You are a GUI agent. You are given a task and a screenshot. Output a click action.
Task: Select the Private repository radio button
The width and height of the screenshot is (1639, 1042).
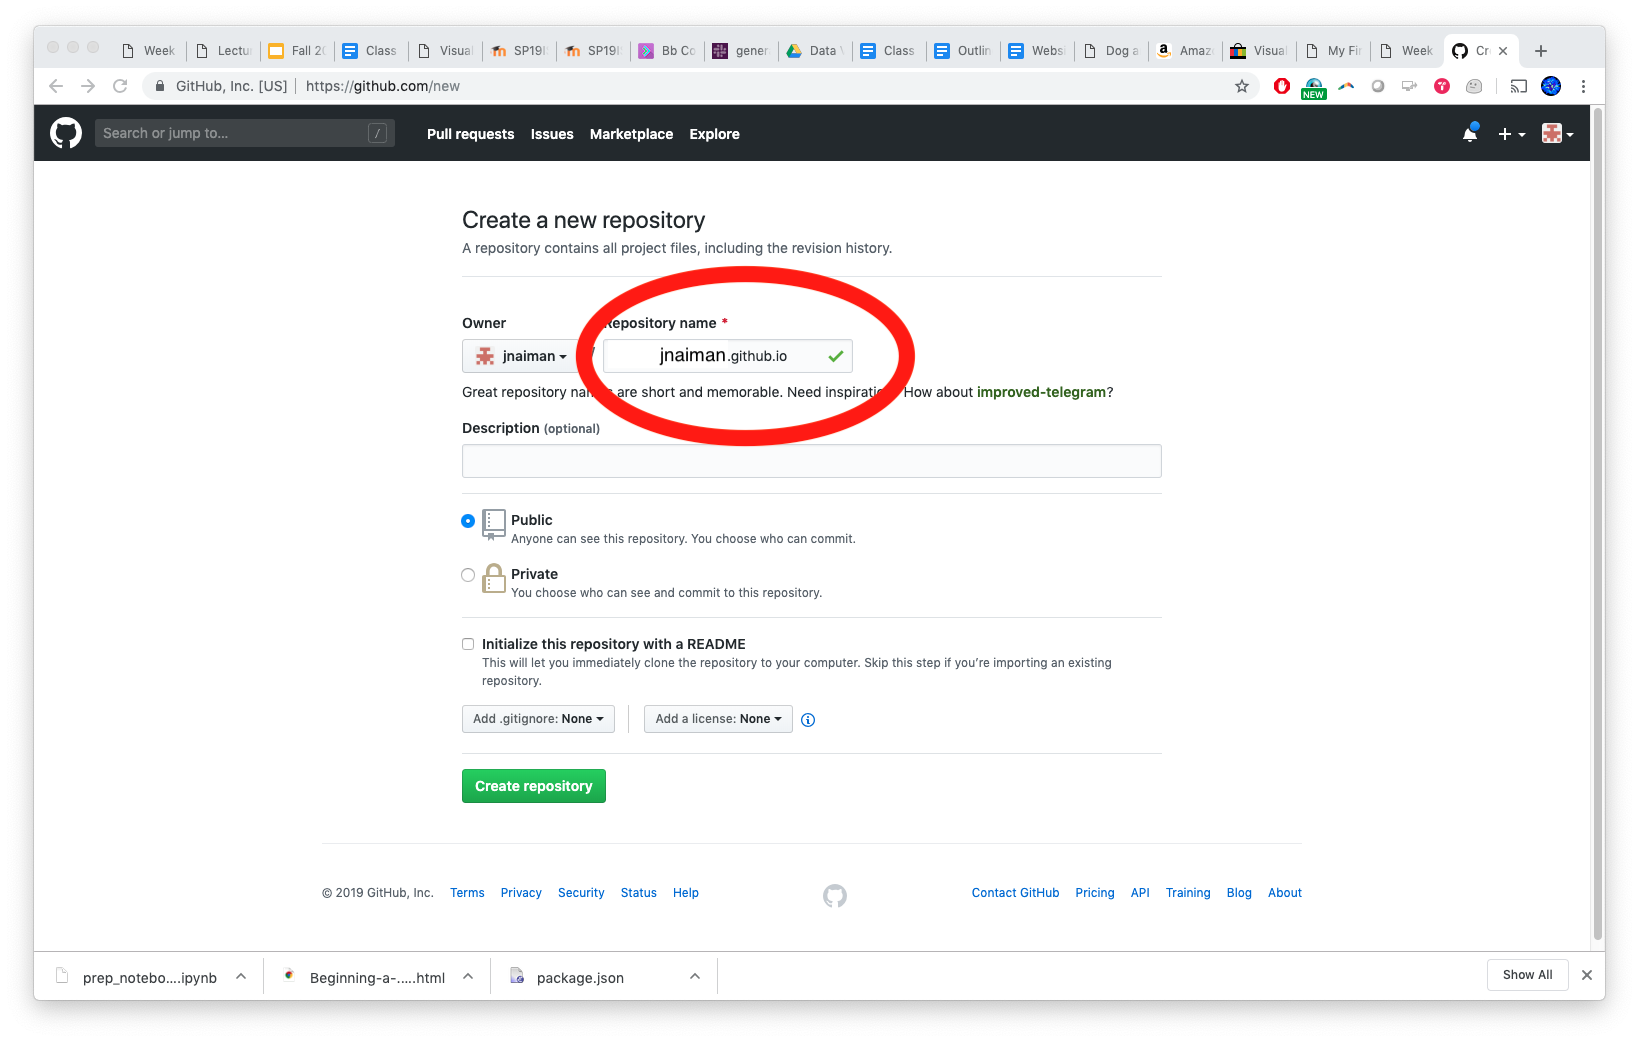[468, 575]
